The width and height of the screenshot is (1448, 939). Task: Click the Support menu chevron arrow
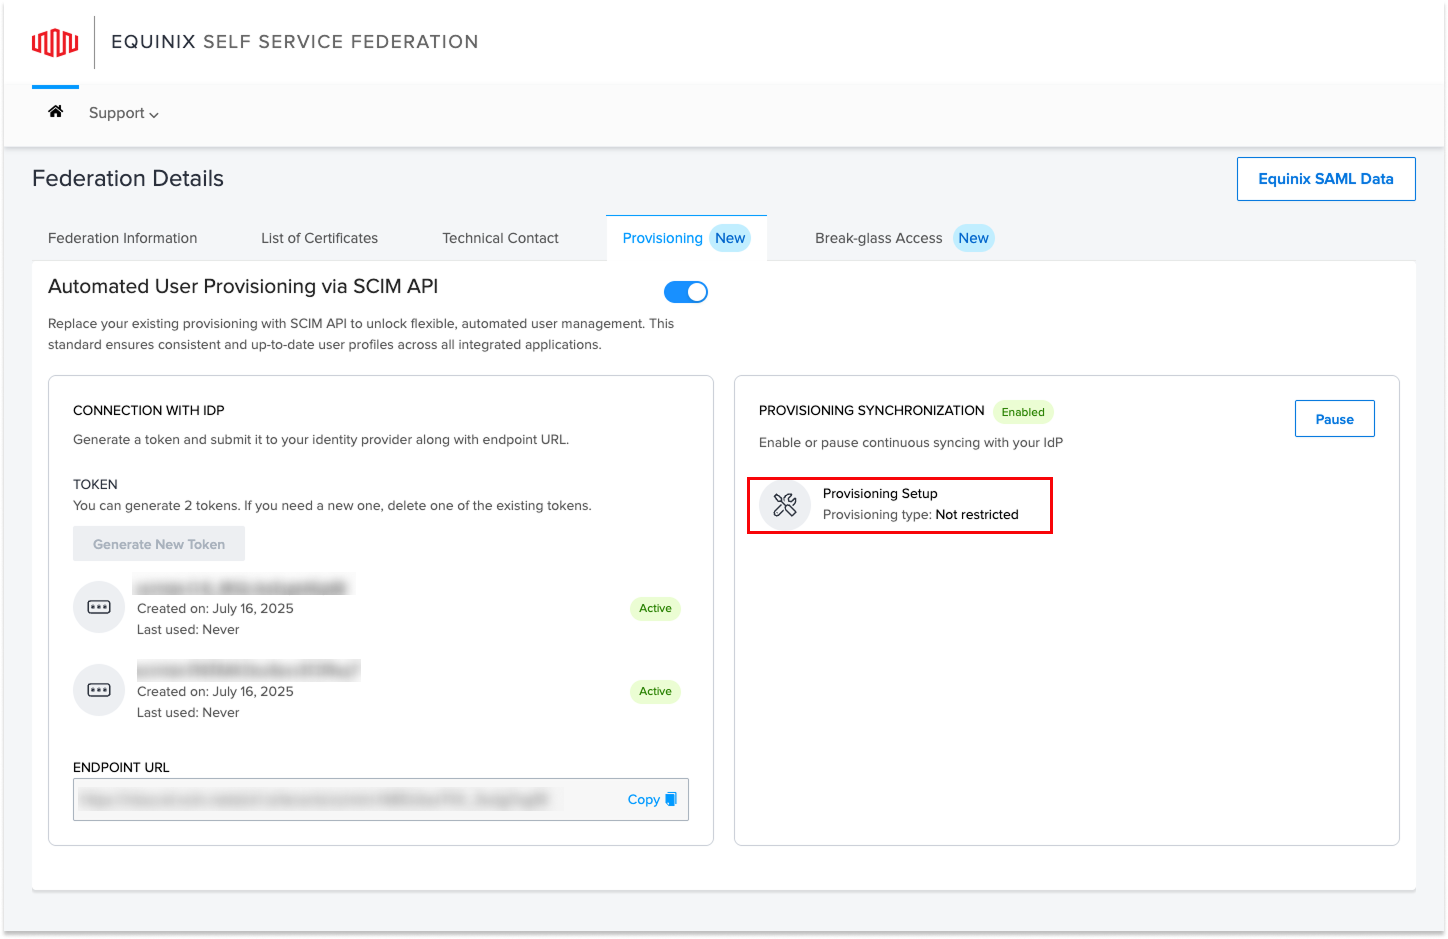coord(154,115)
